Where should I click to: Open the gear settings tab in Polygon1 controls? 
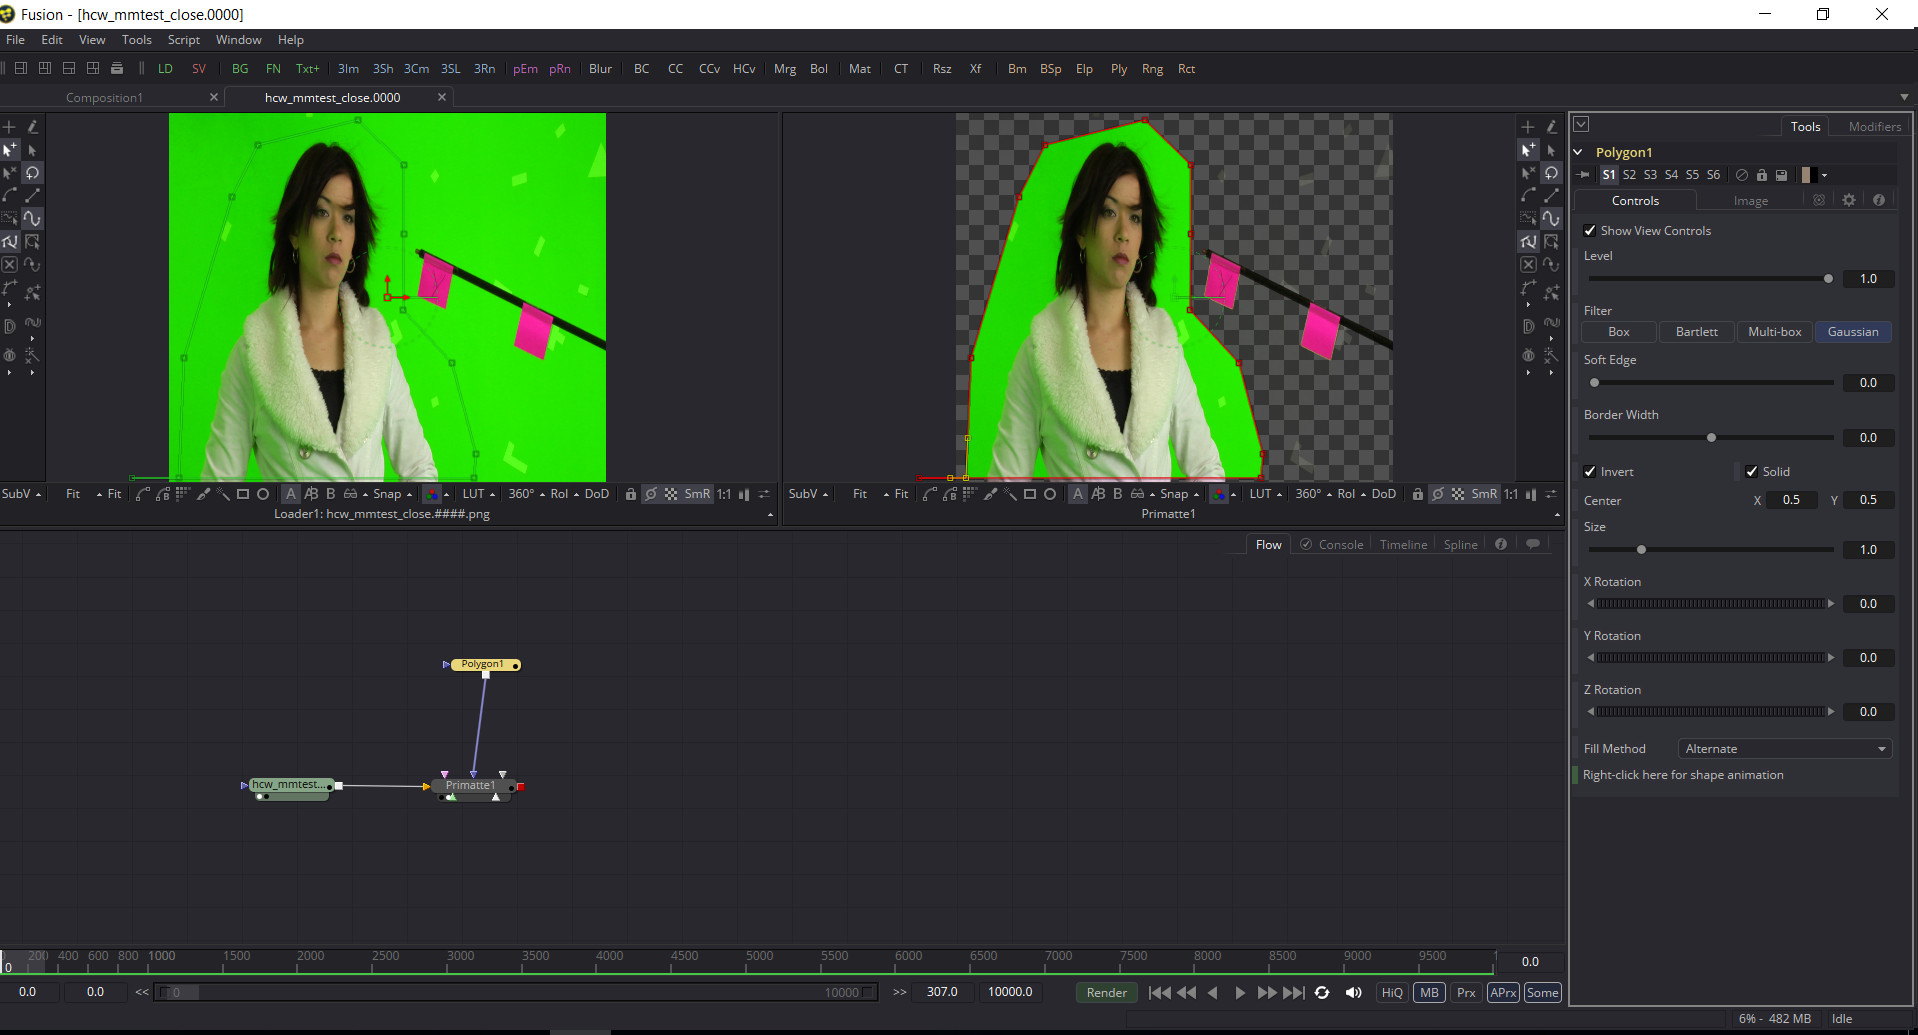pyautogui.click(x=1849, y=200)
